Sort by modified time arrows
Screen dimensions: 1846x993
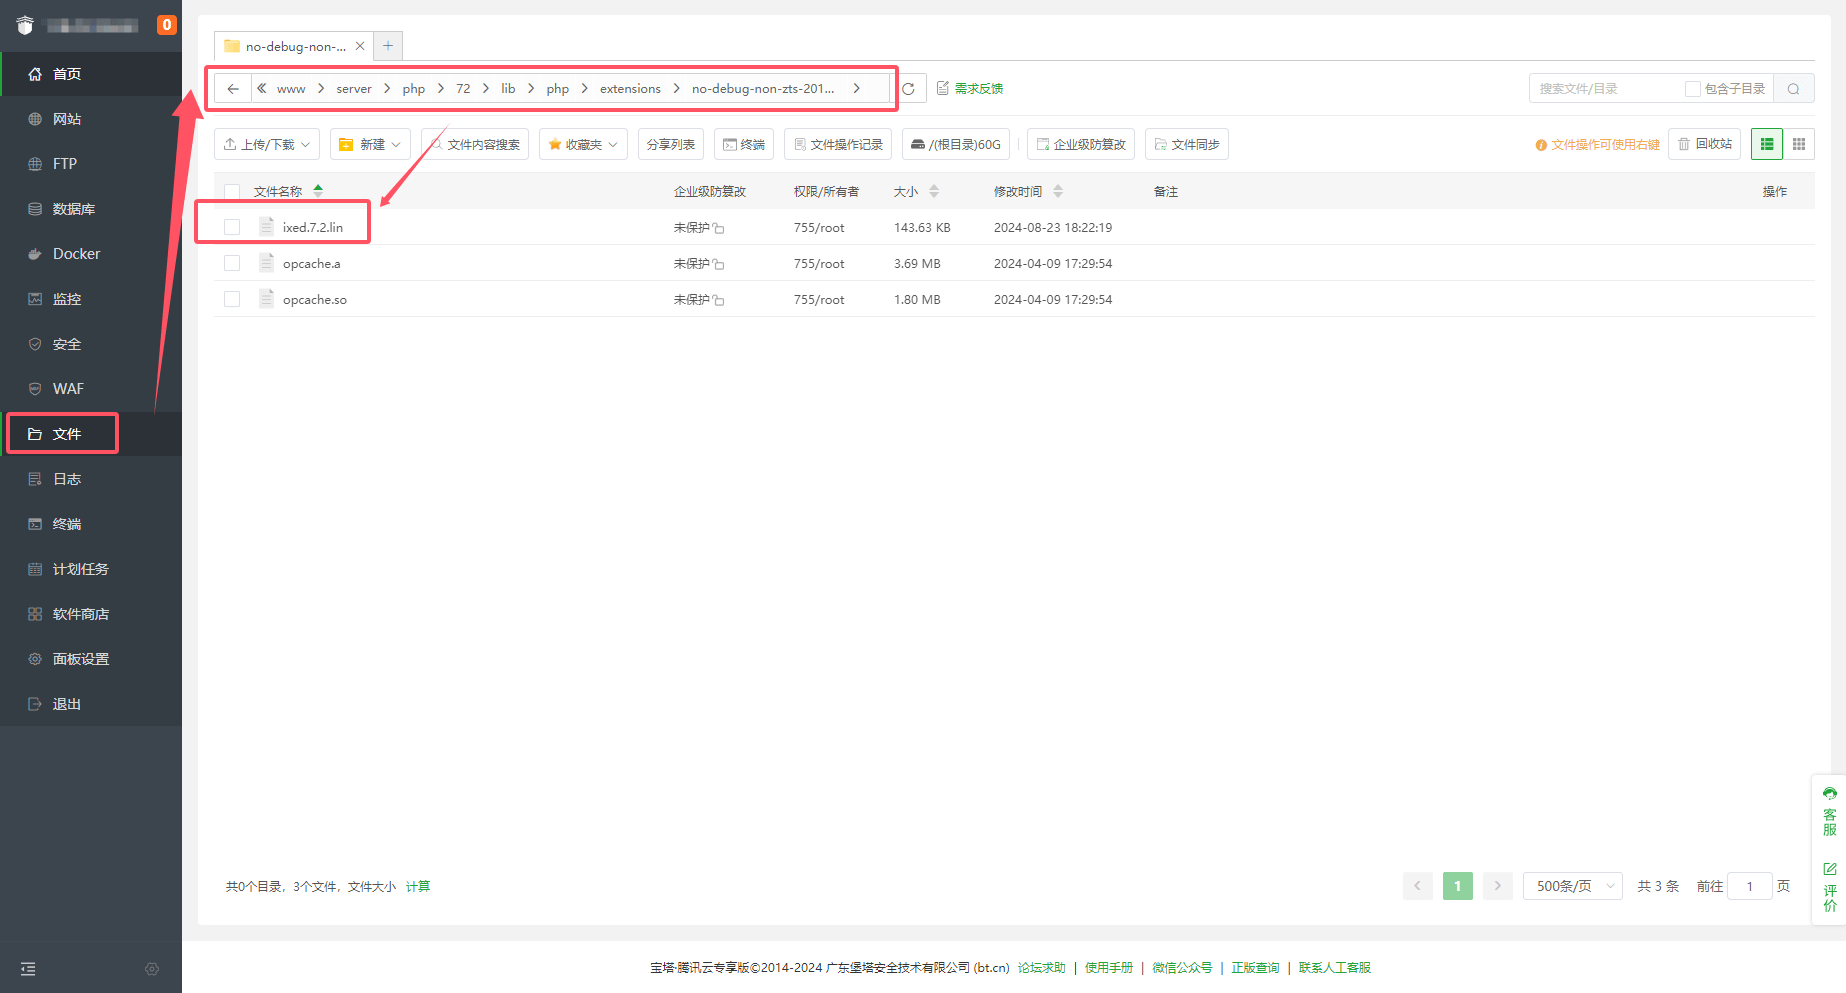coord(1058,191)
